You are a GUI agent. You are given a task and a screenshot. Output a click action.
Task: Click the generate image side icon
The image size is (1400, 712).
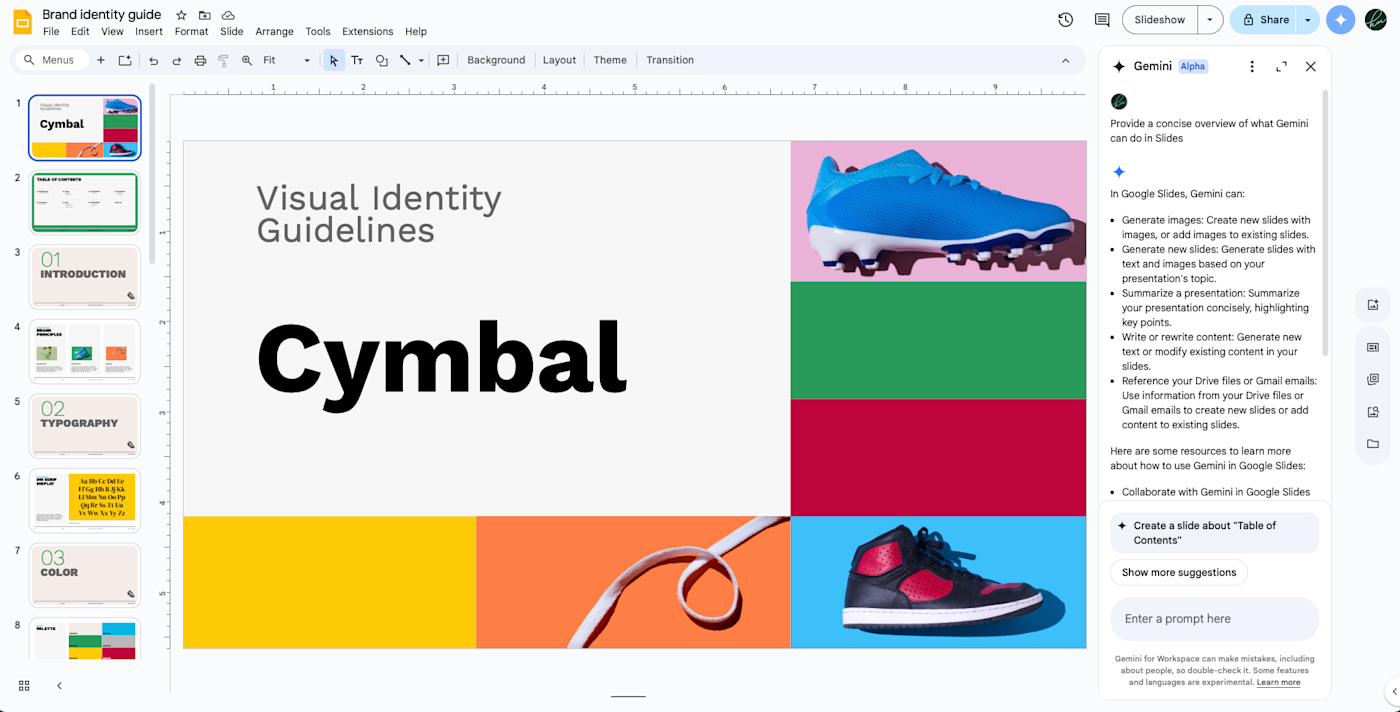pos(1373,305)
